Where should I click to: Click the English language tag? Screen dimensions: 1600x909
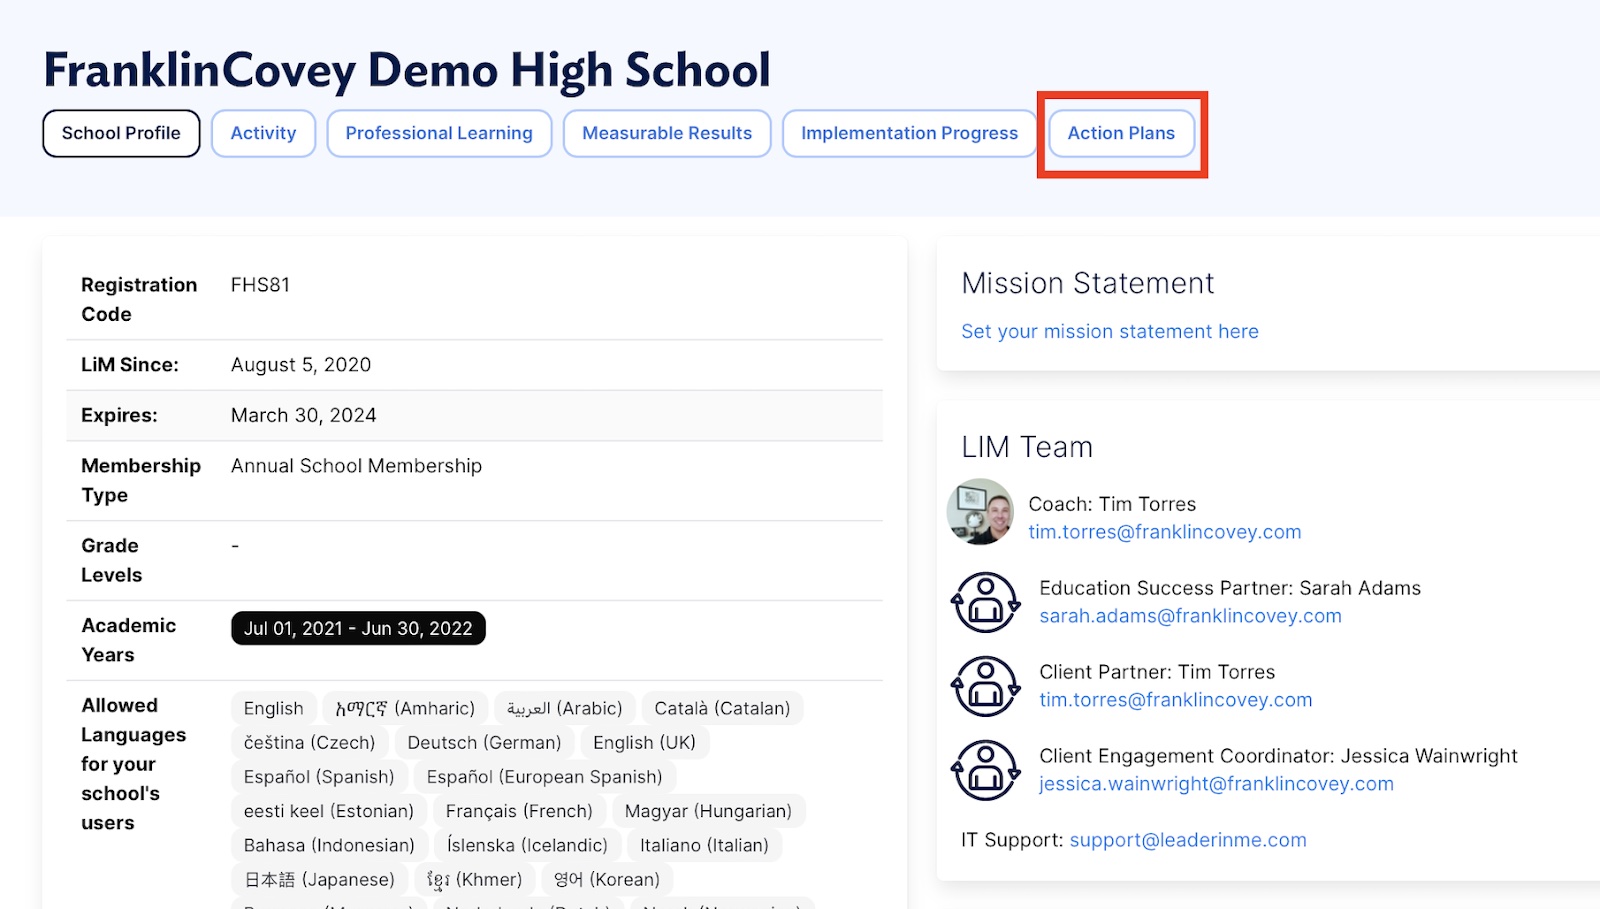pos(273,708)
